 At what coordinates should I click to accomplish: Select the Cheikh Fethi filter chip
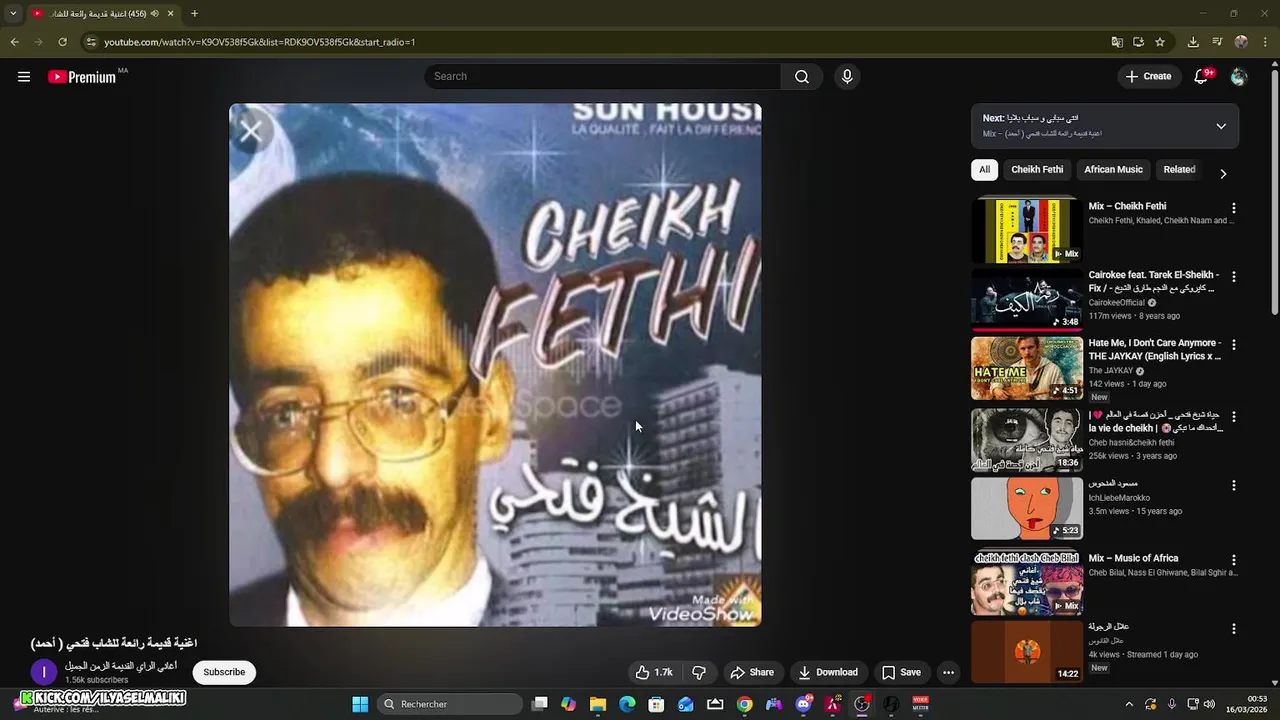[1037, 170]
